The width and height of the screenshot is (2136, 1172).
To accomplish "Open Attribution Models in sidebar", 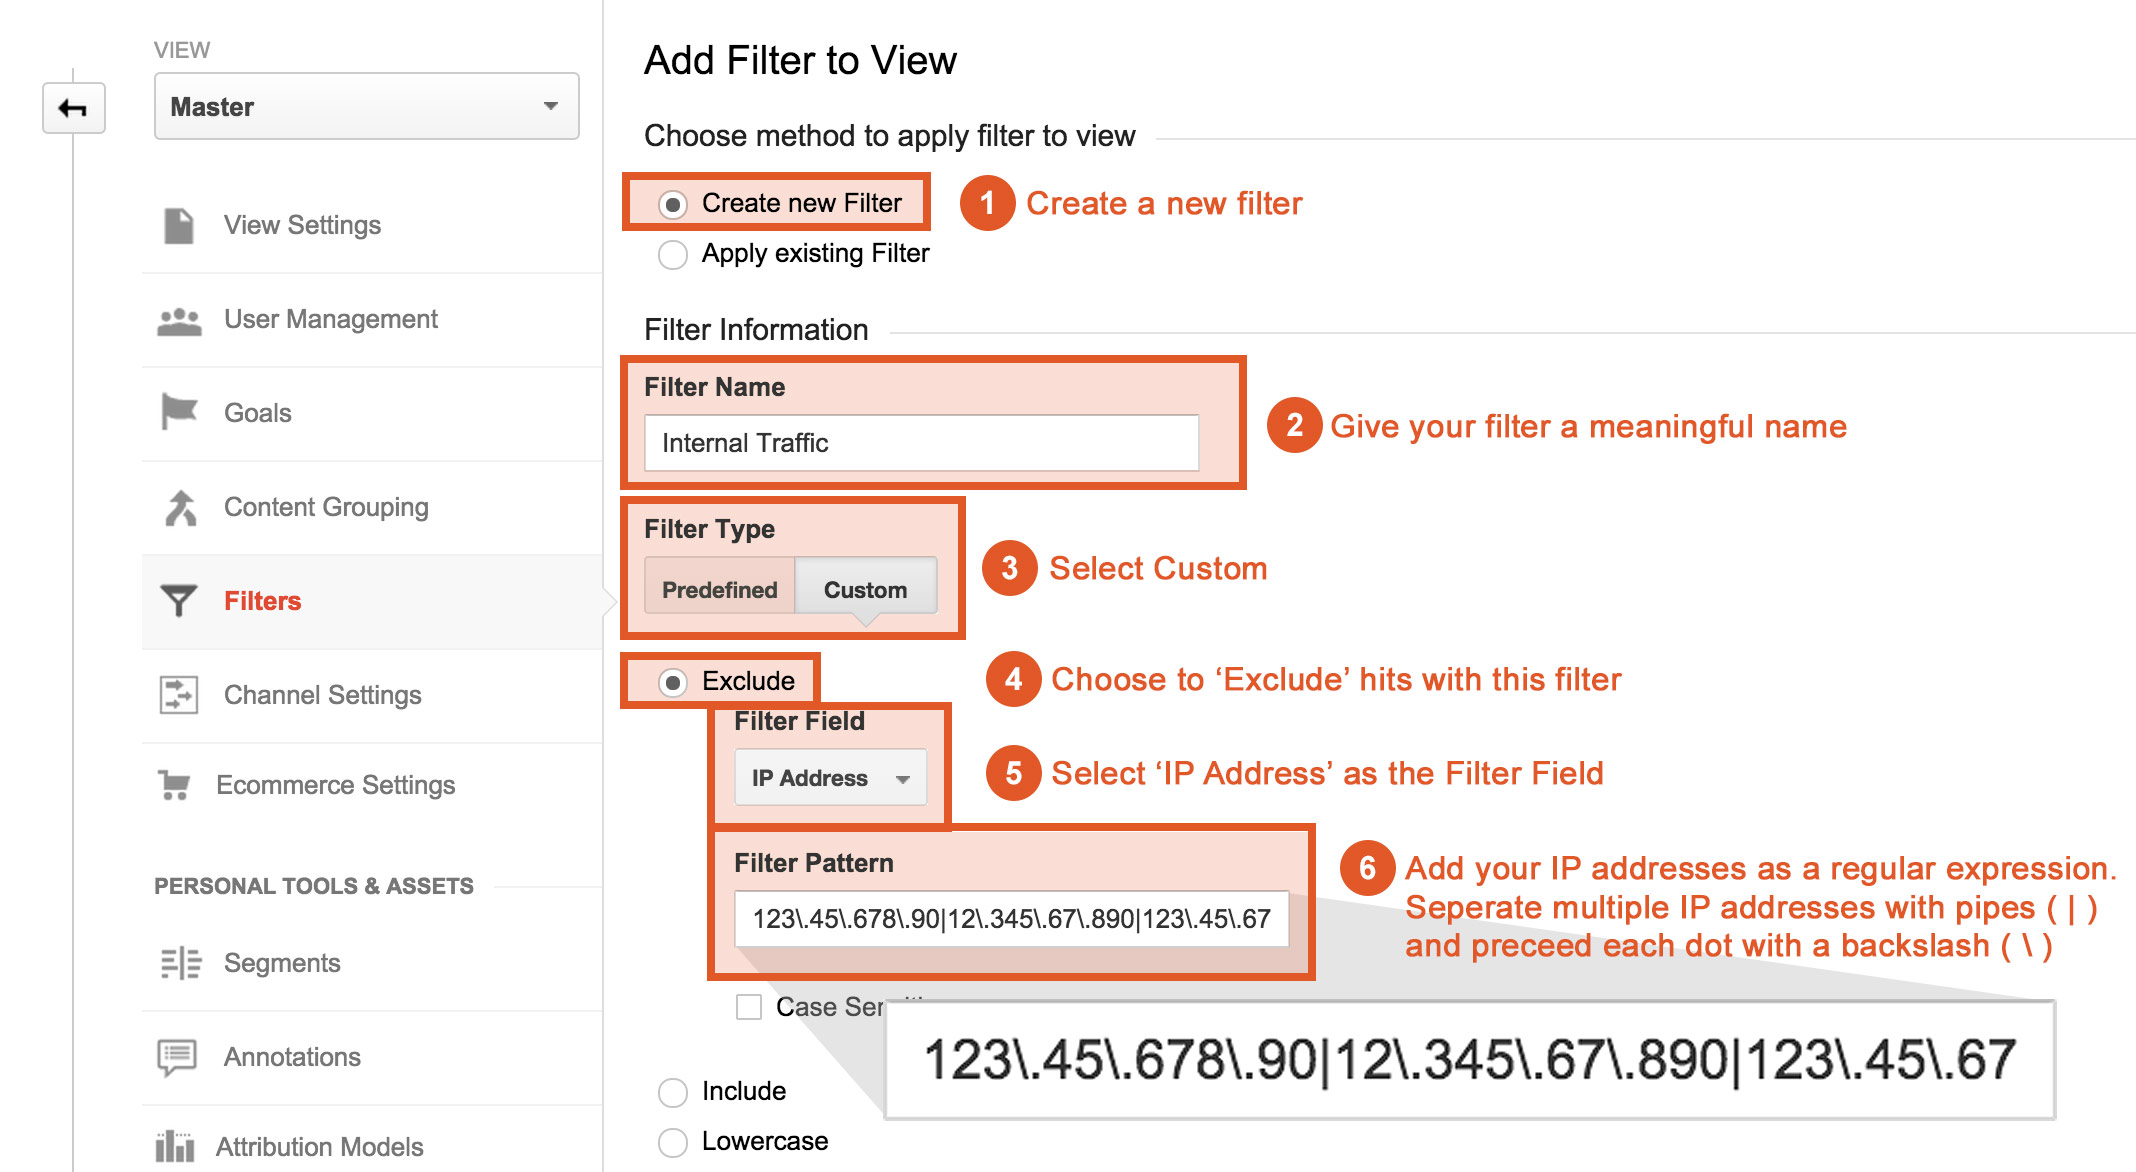I will (x=319, y=1147).
